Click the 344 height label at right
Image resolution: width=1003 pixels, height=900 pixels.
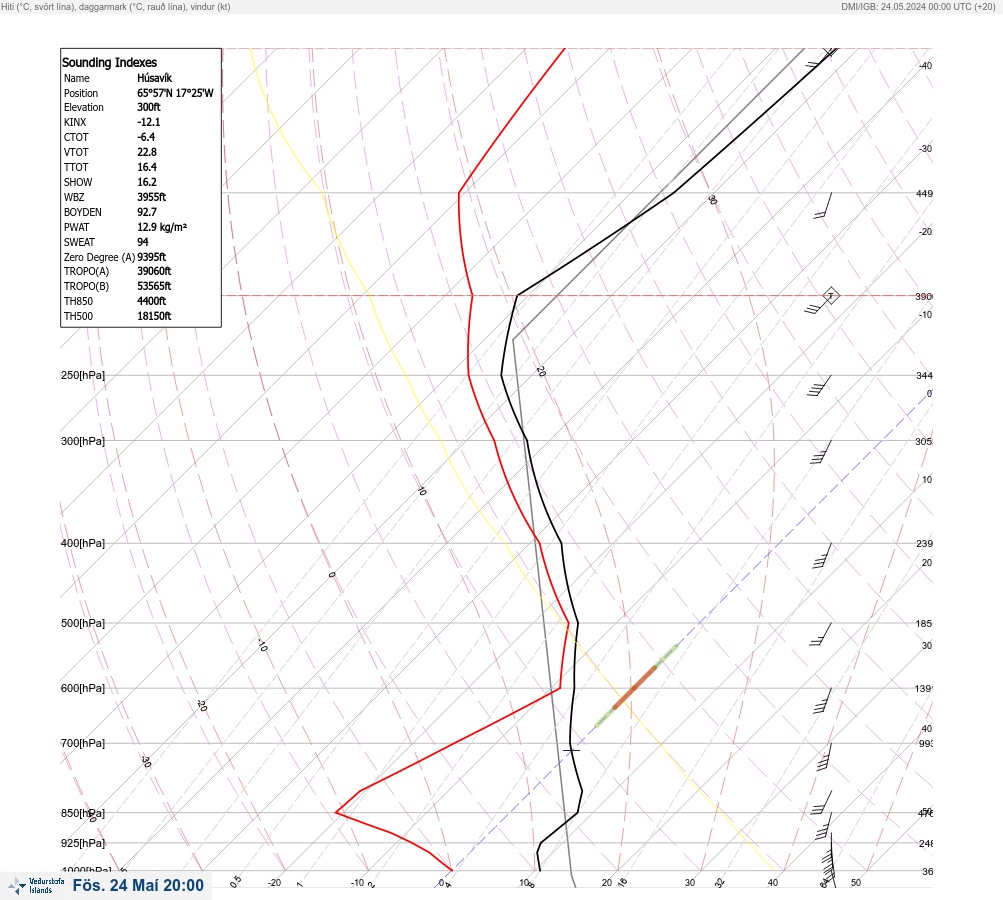(x=924, y=375)
